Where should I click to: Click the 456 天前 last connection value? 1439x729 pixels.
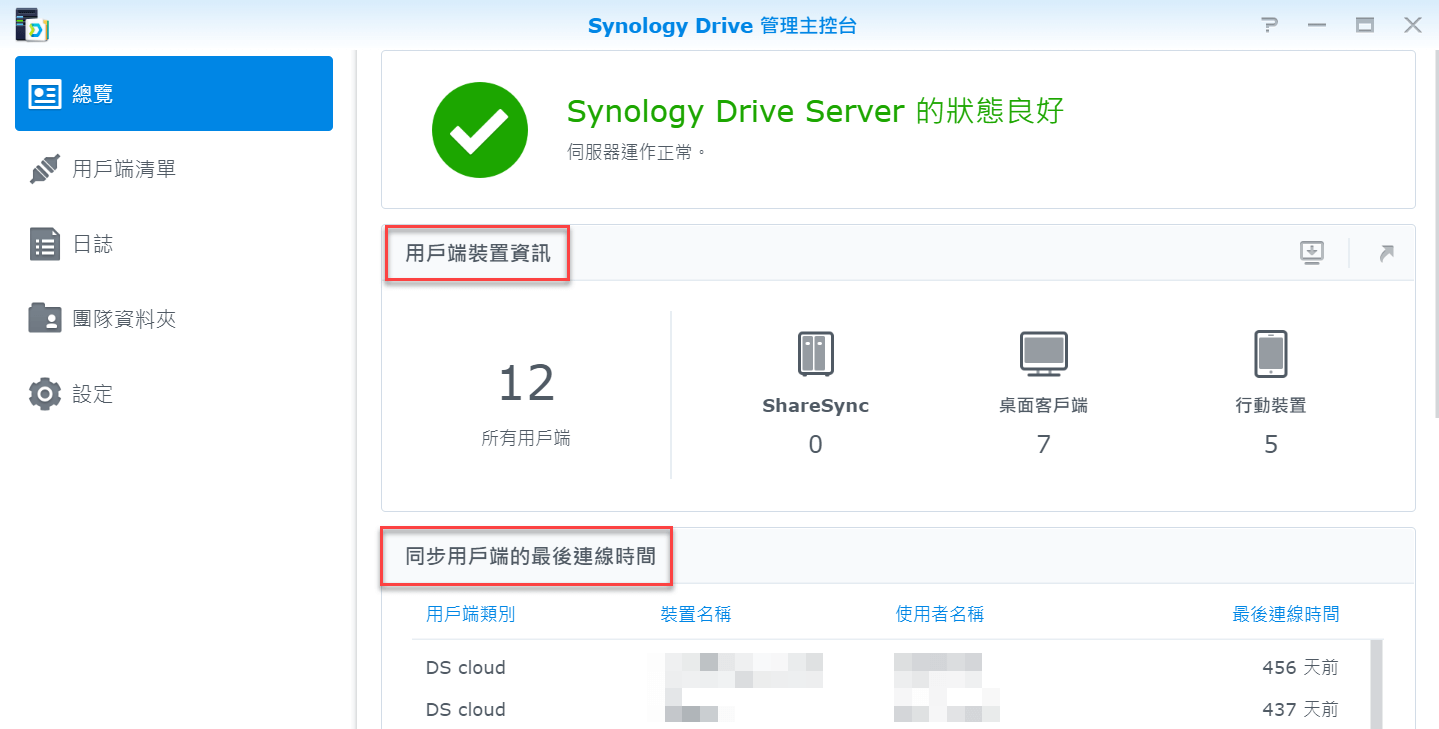click(1300, 667)
